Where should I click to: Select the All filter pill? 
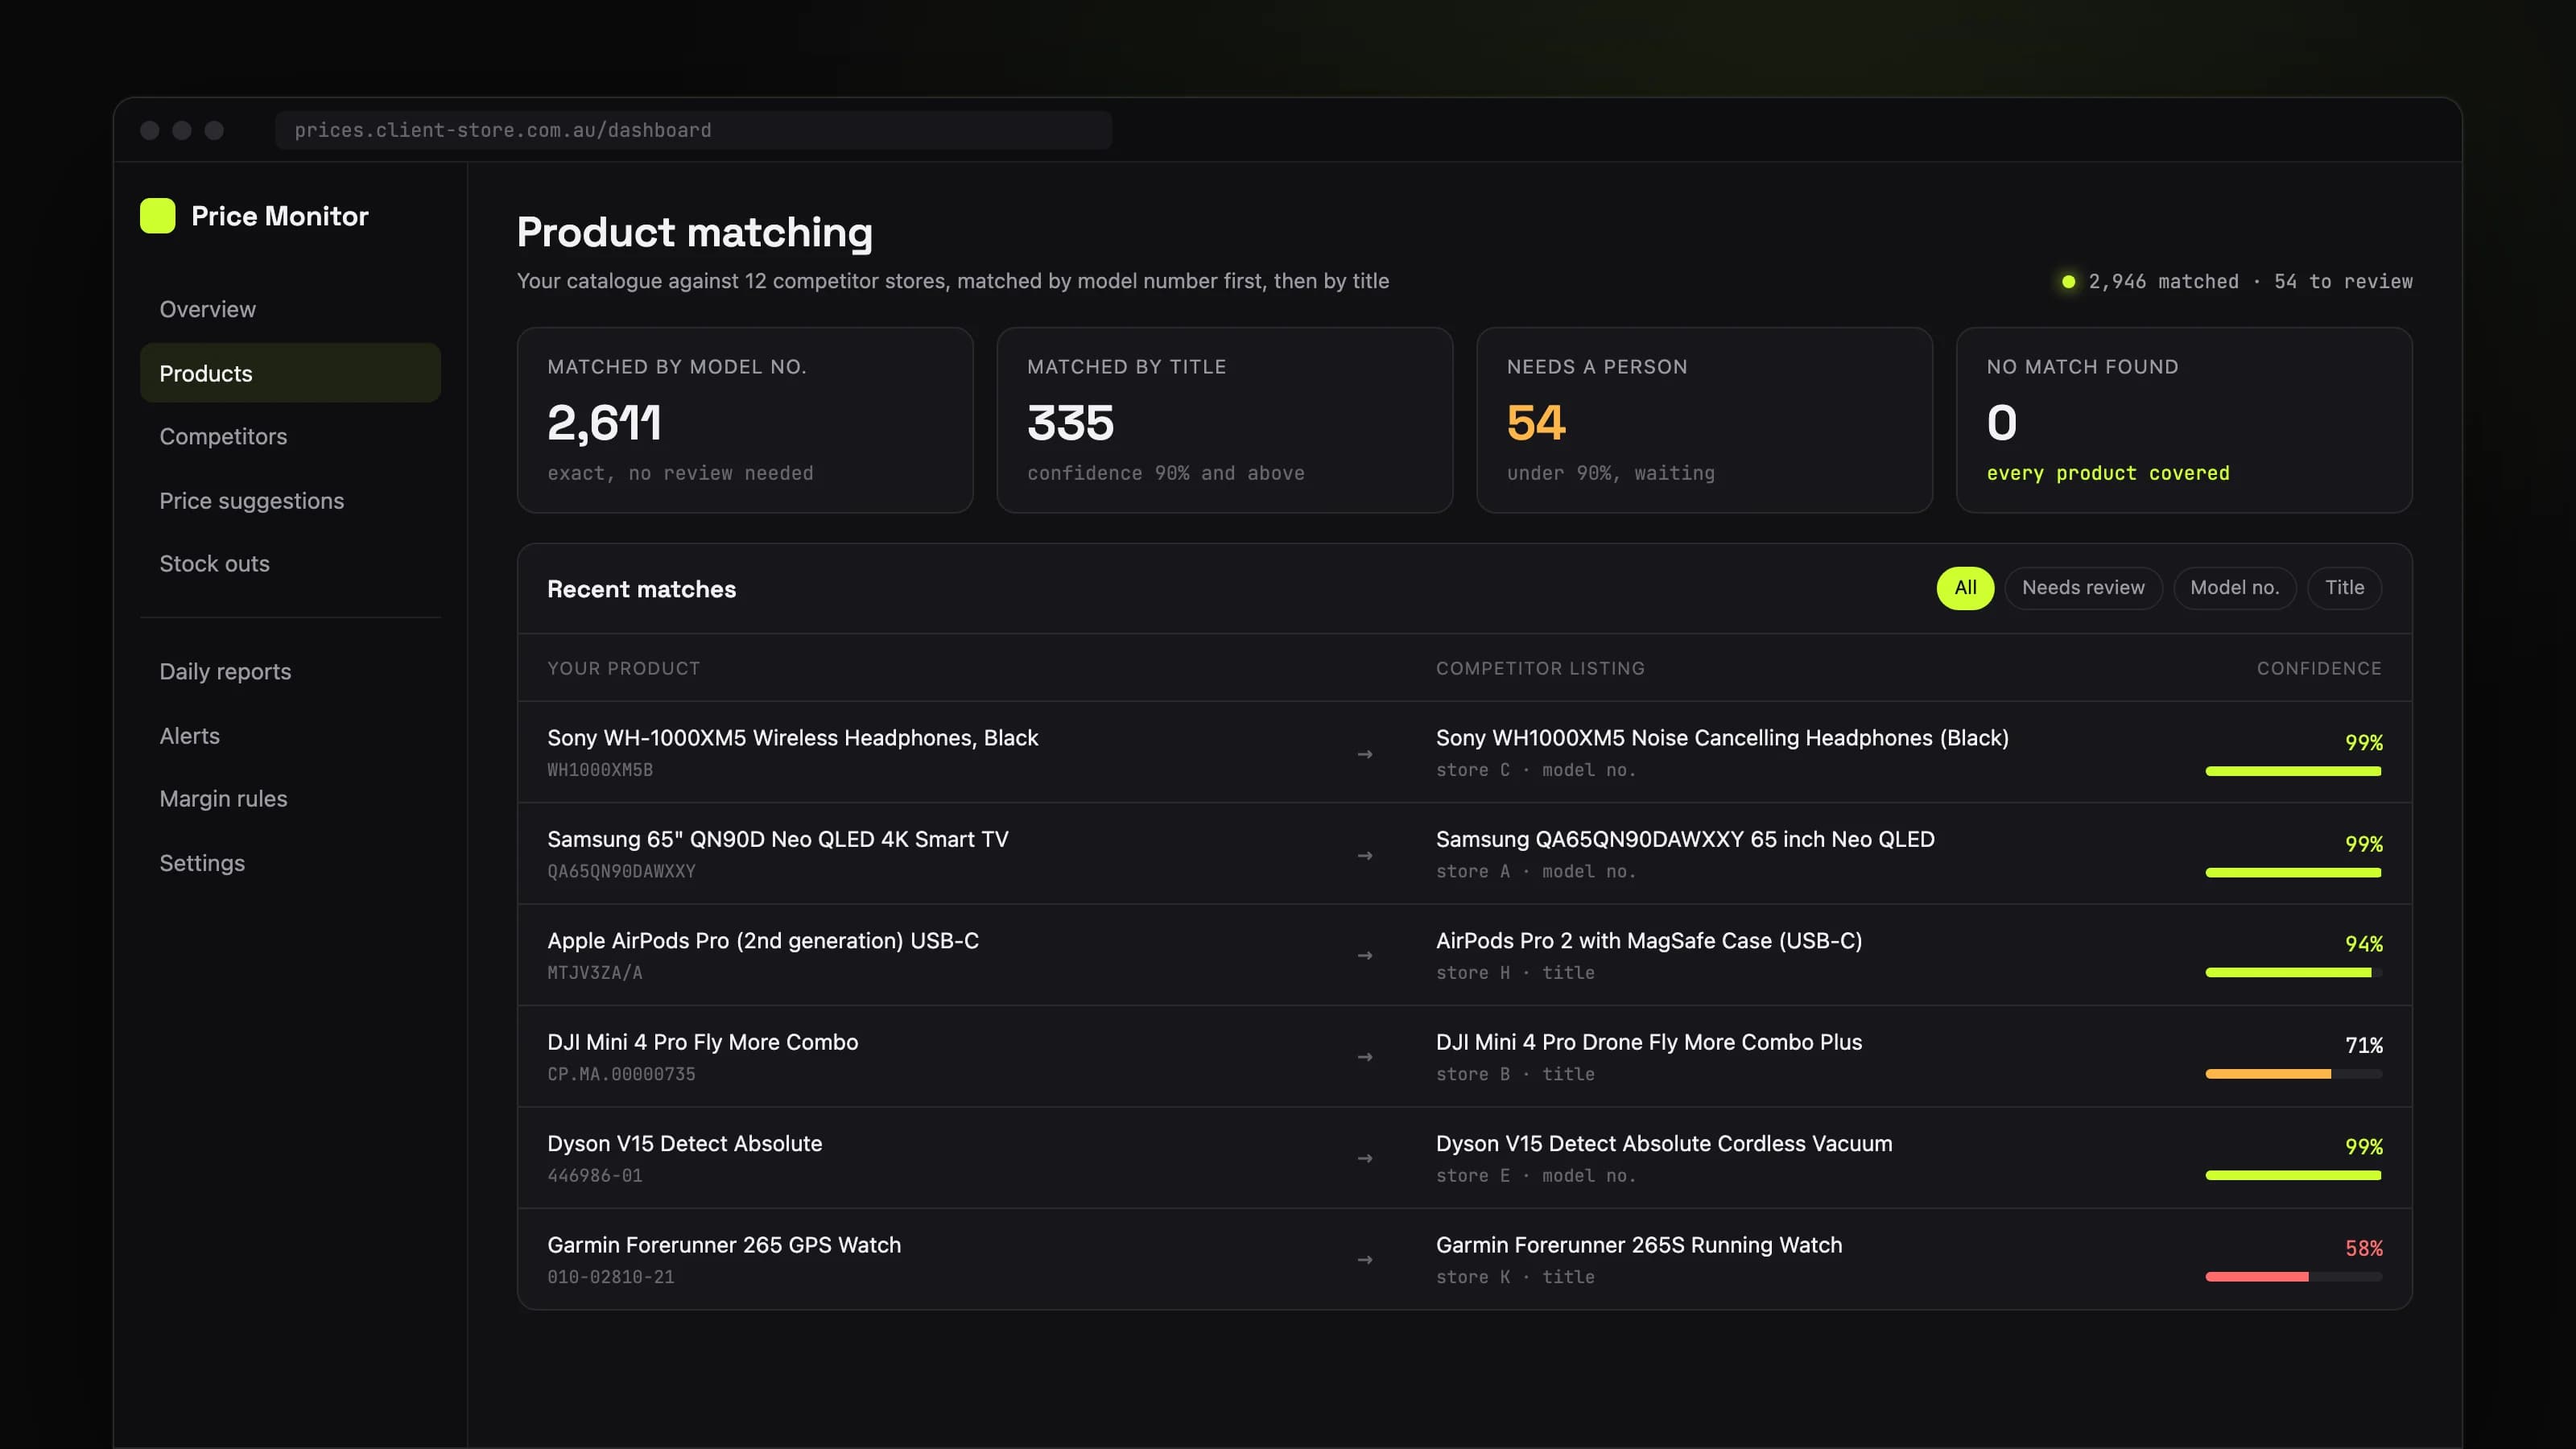[x=1965, y=588]
